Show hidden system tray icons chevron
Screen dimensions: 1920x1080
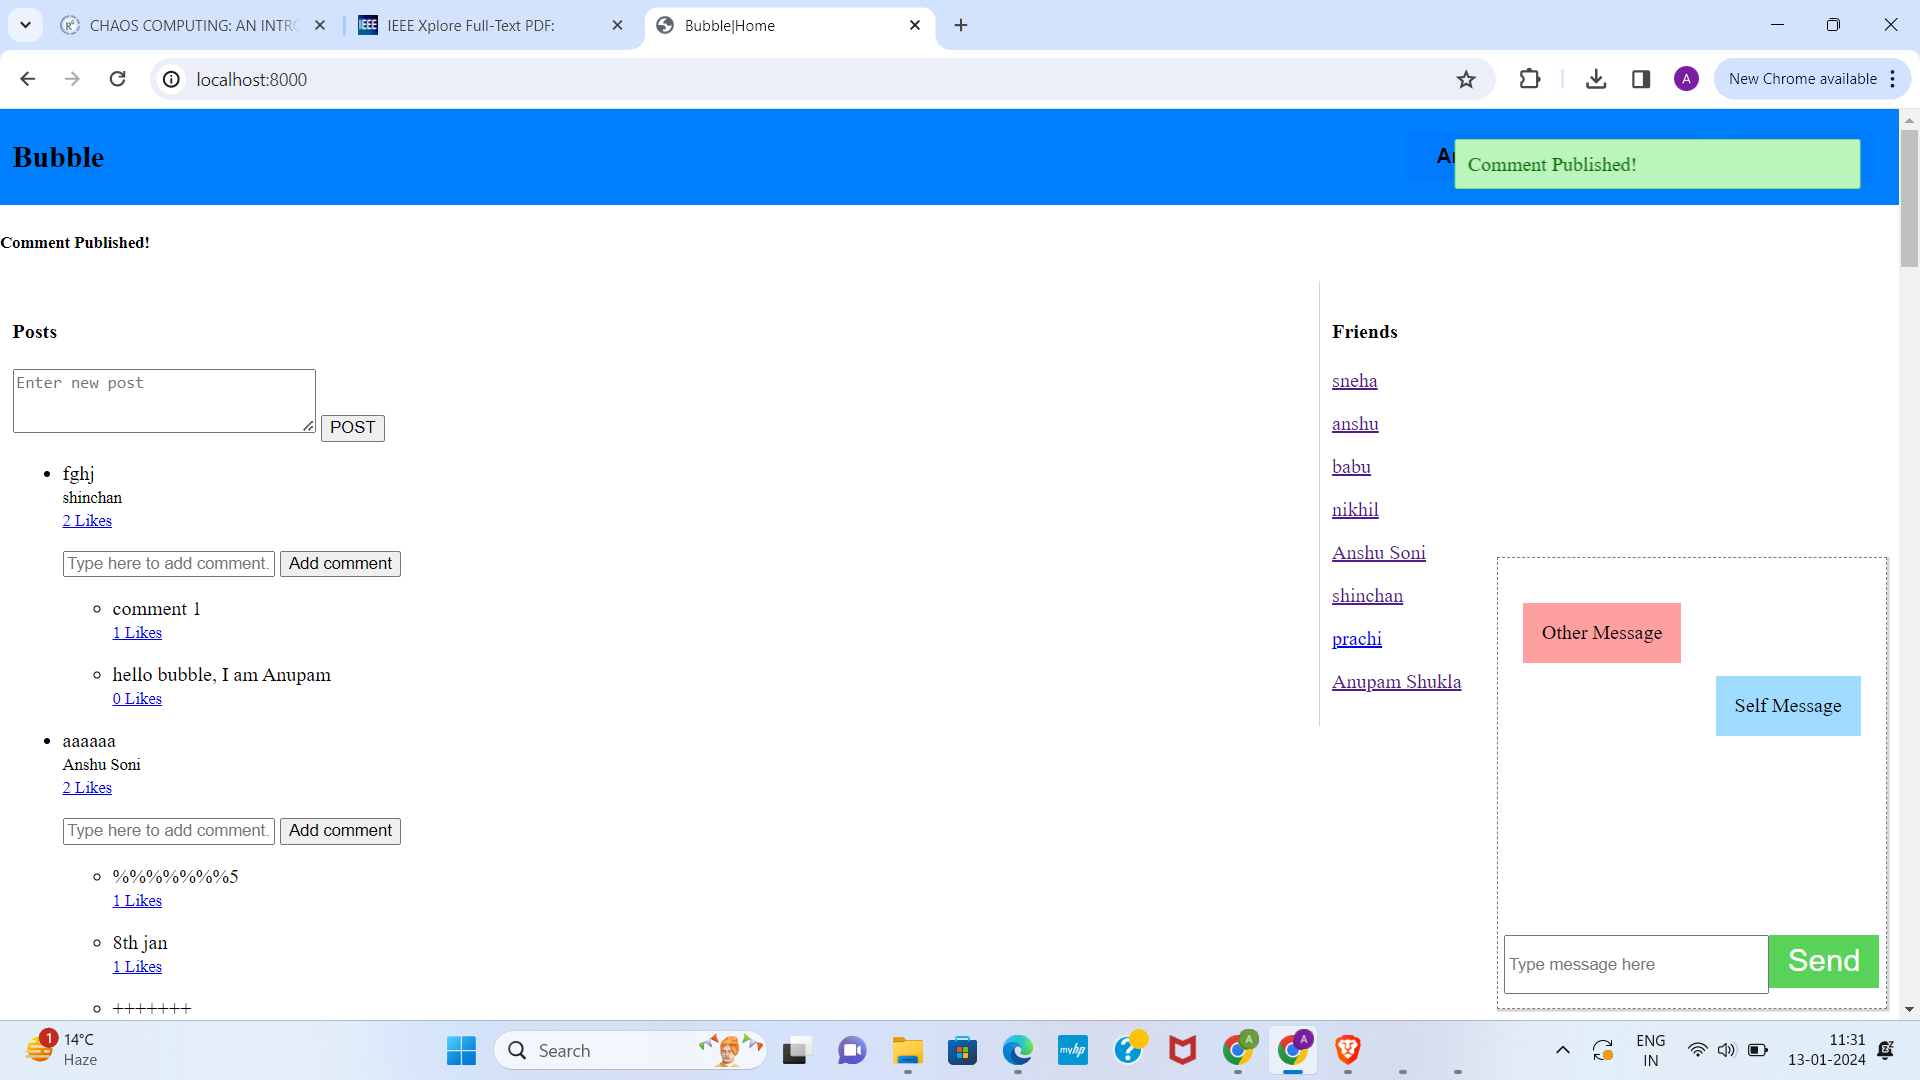pos(1562,1050)
